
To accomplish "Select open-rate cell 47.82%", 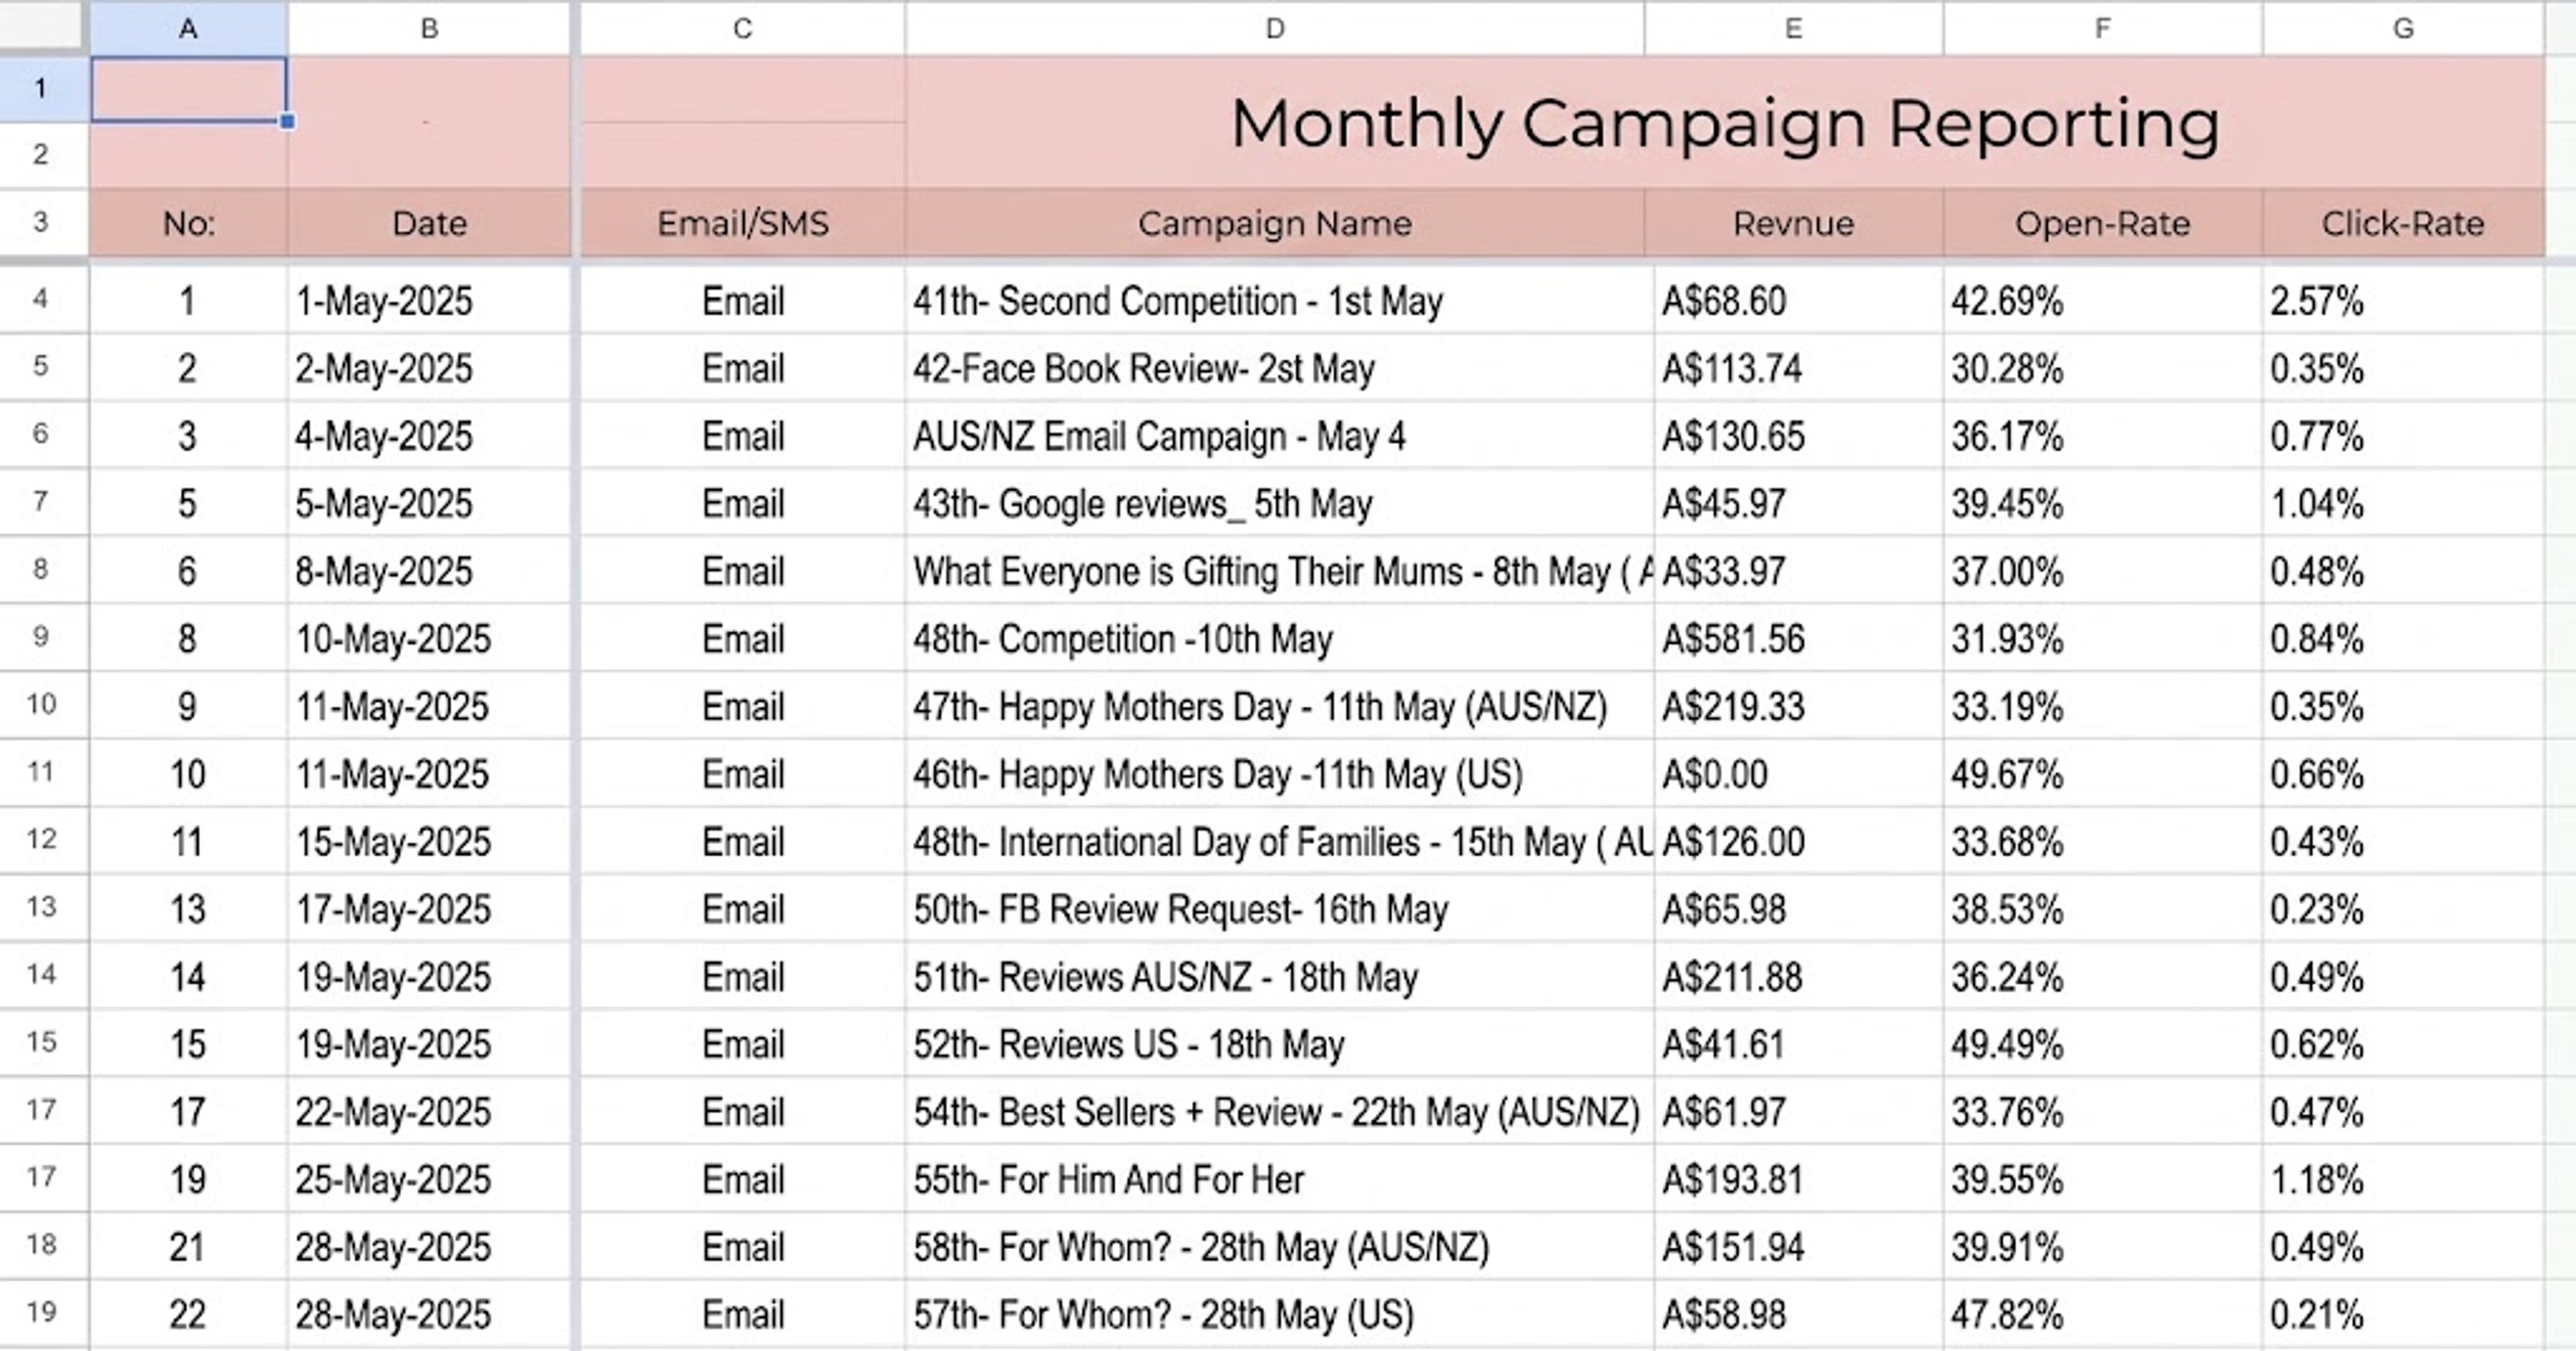I will (2102, 1314).
